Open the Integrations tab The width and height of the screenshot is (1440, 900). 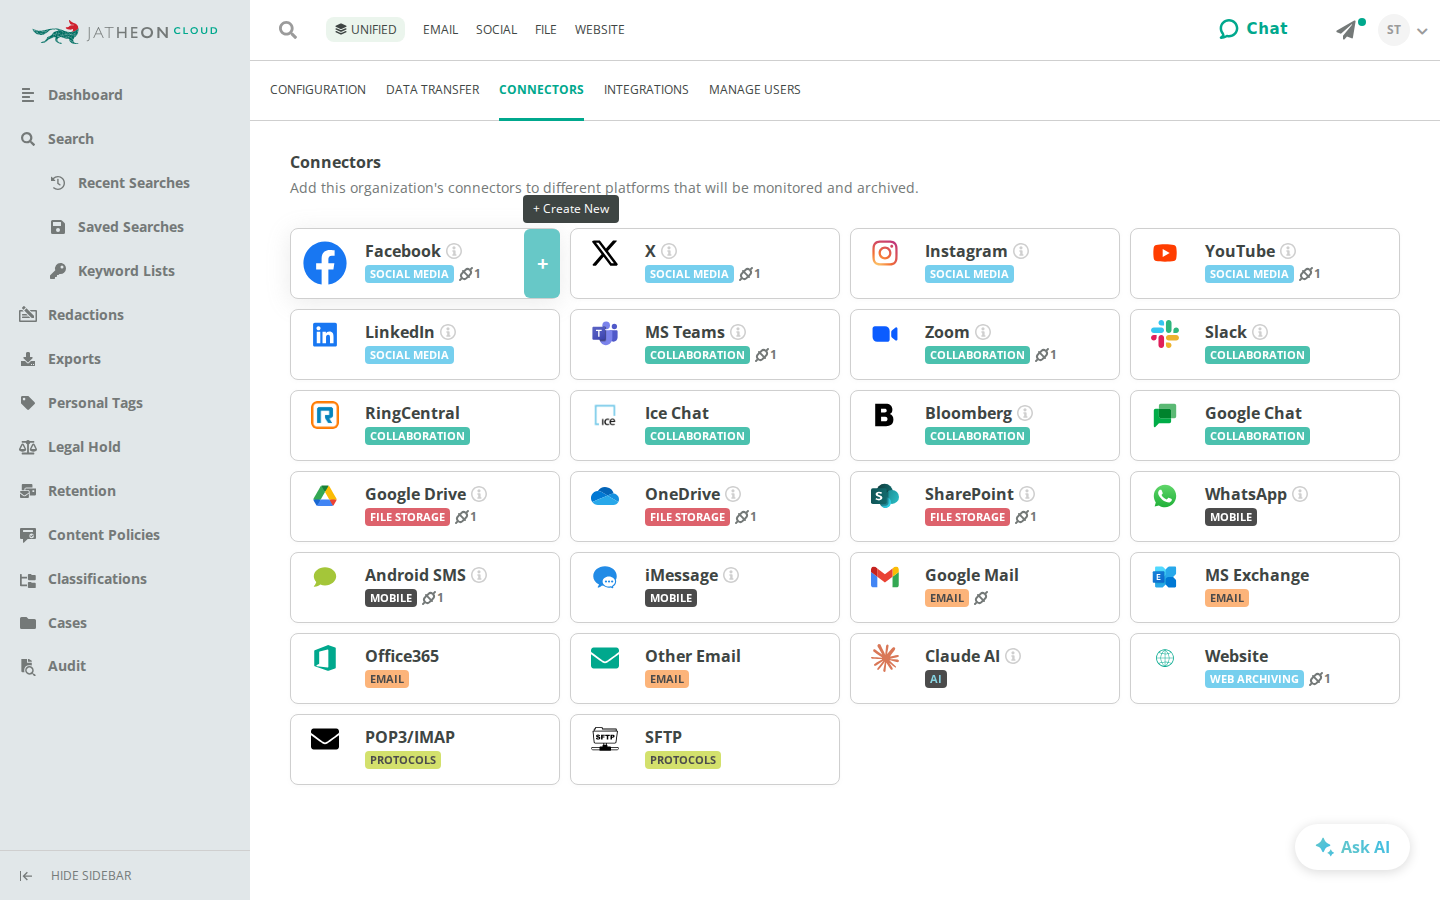click(646, 90)
